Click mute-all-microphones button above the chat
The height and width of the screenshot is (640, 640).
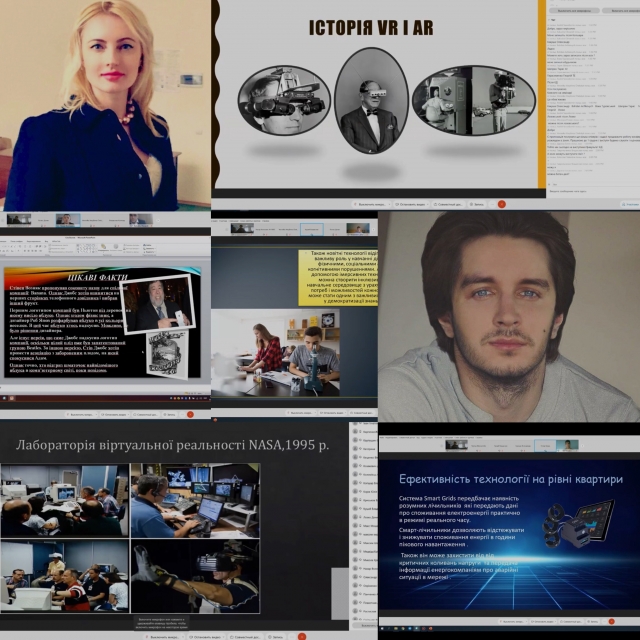(574, 11)
